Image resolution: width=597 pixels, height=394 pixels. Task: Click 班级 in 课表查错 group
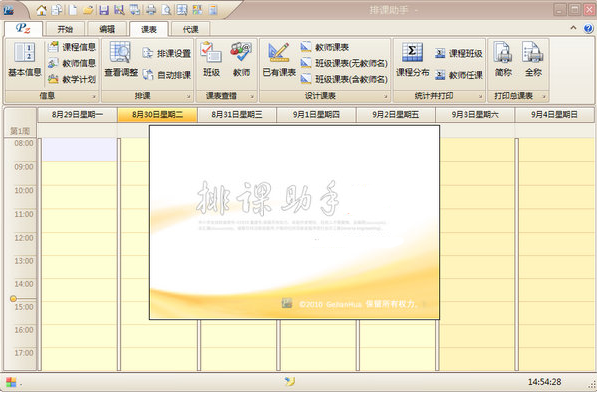211,59
